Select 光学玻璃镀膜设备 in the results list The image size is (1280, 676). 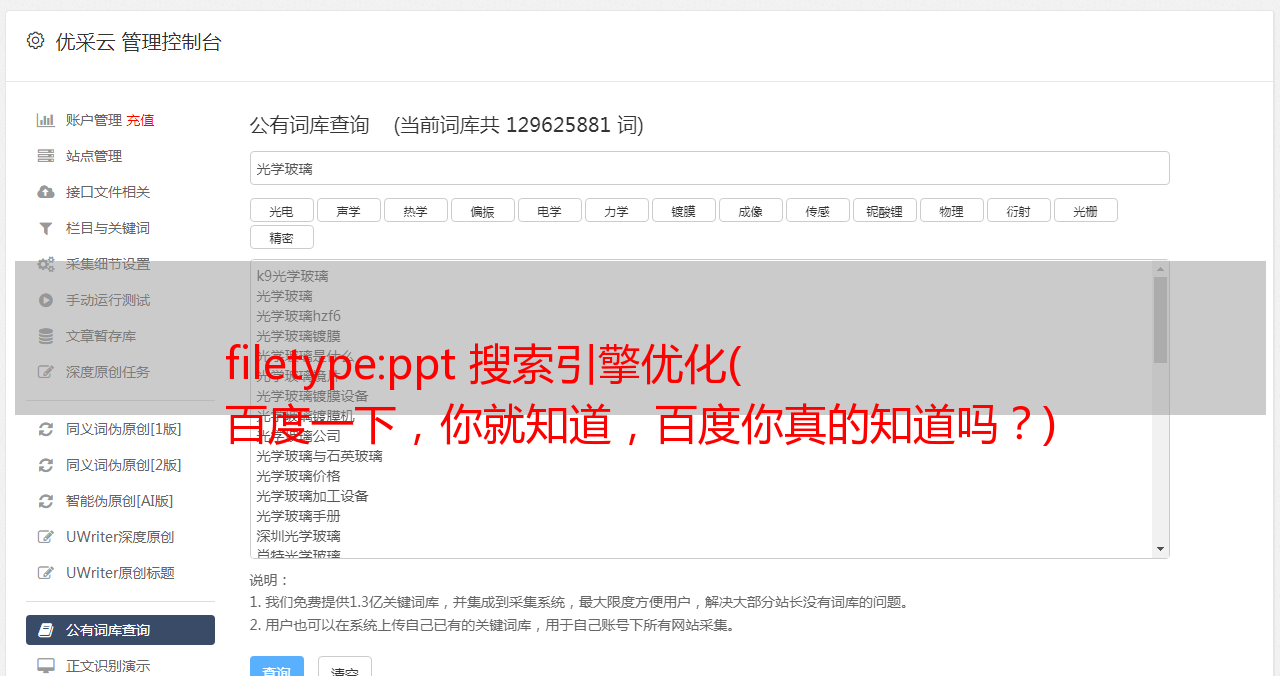[x=312, y=396]
